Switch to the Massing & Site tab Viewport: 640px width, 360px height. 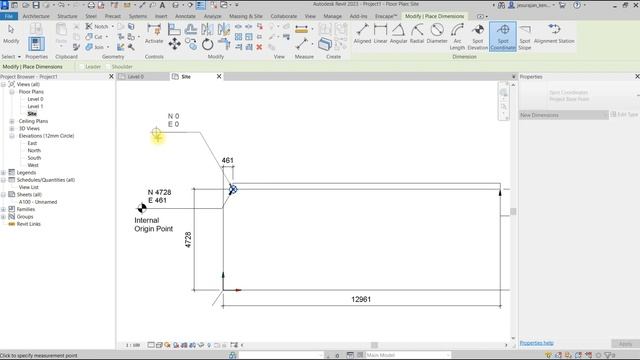click(x=246, y=16)
